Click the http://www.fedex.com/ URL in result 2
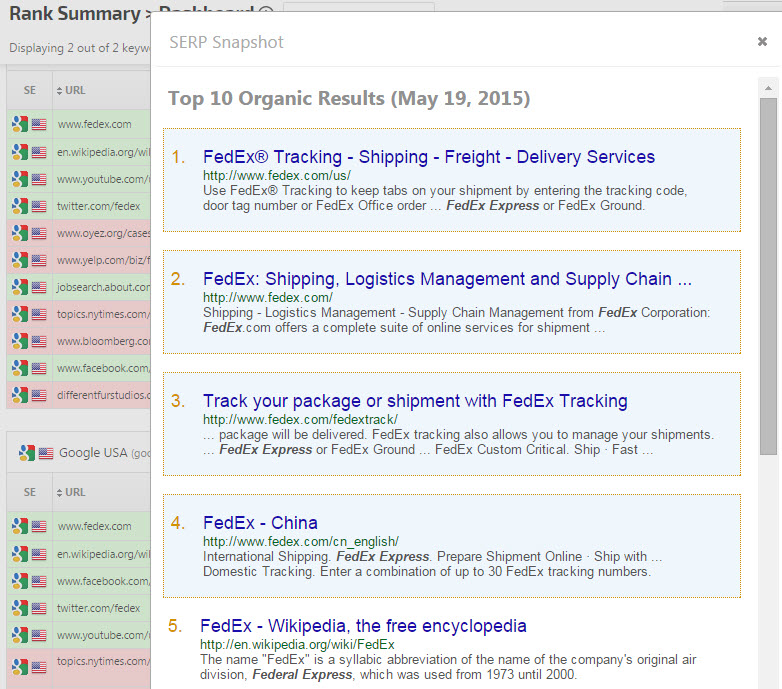This screenshot has width=782, height=689. (268, 298)
